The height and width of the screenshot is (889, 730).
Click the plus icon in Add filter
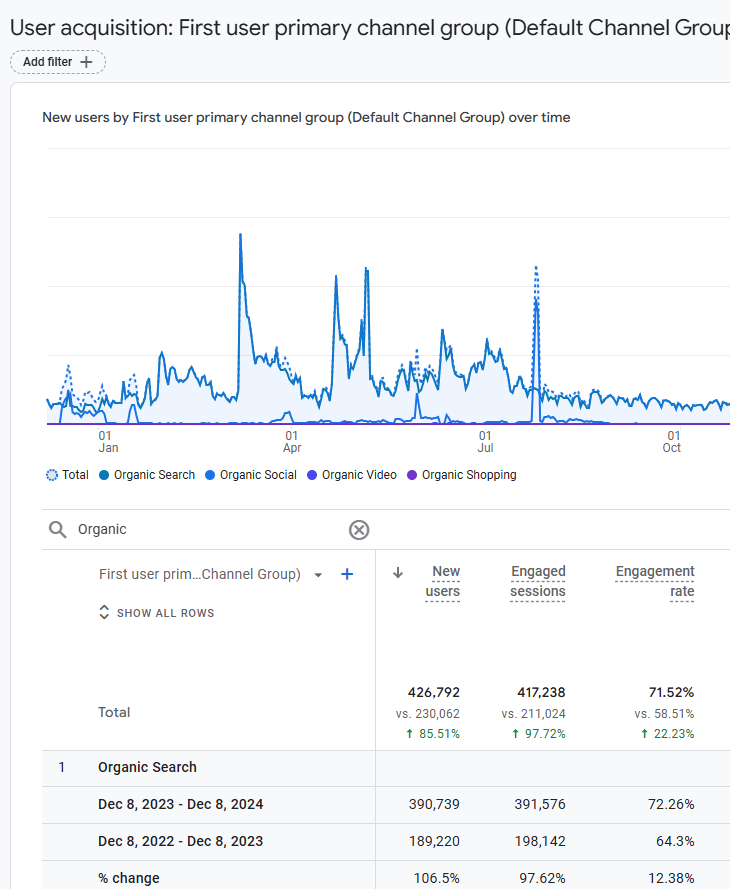pos(86,62)
